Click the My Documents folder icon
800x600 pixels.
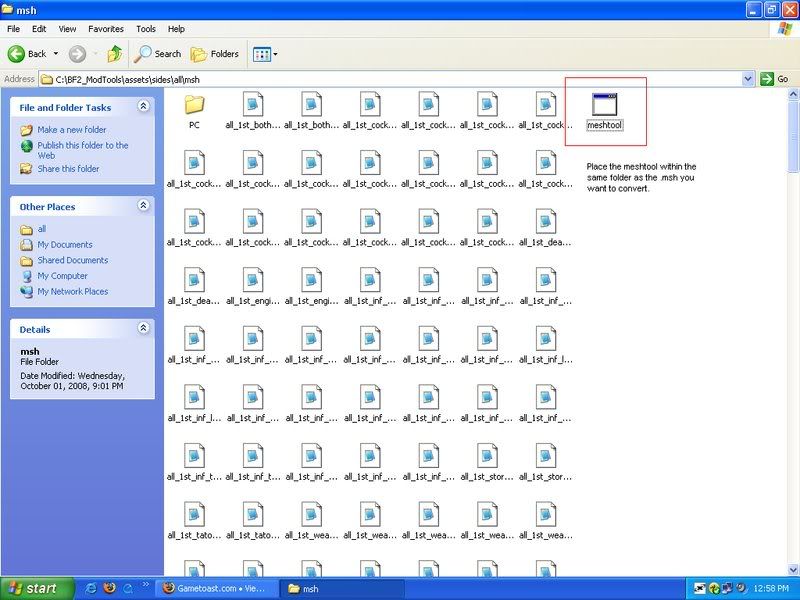coord(27,245)
